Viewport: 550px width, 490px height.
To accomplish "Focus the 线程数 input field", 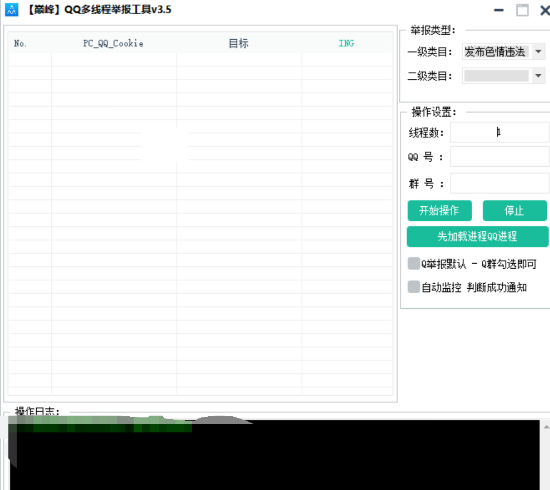I will point(499,132).
